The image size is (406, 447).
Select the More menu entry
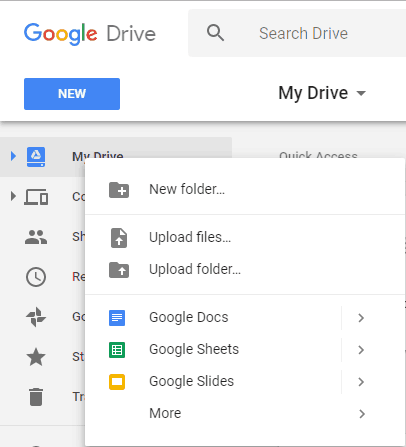[x=245, y=413]
